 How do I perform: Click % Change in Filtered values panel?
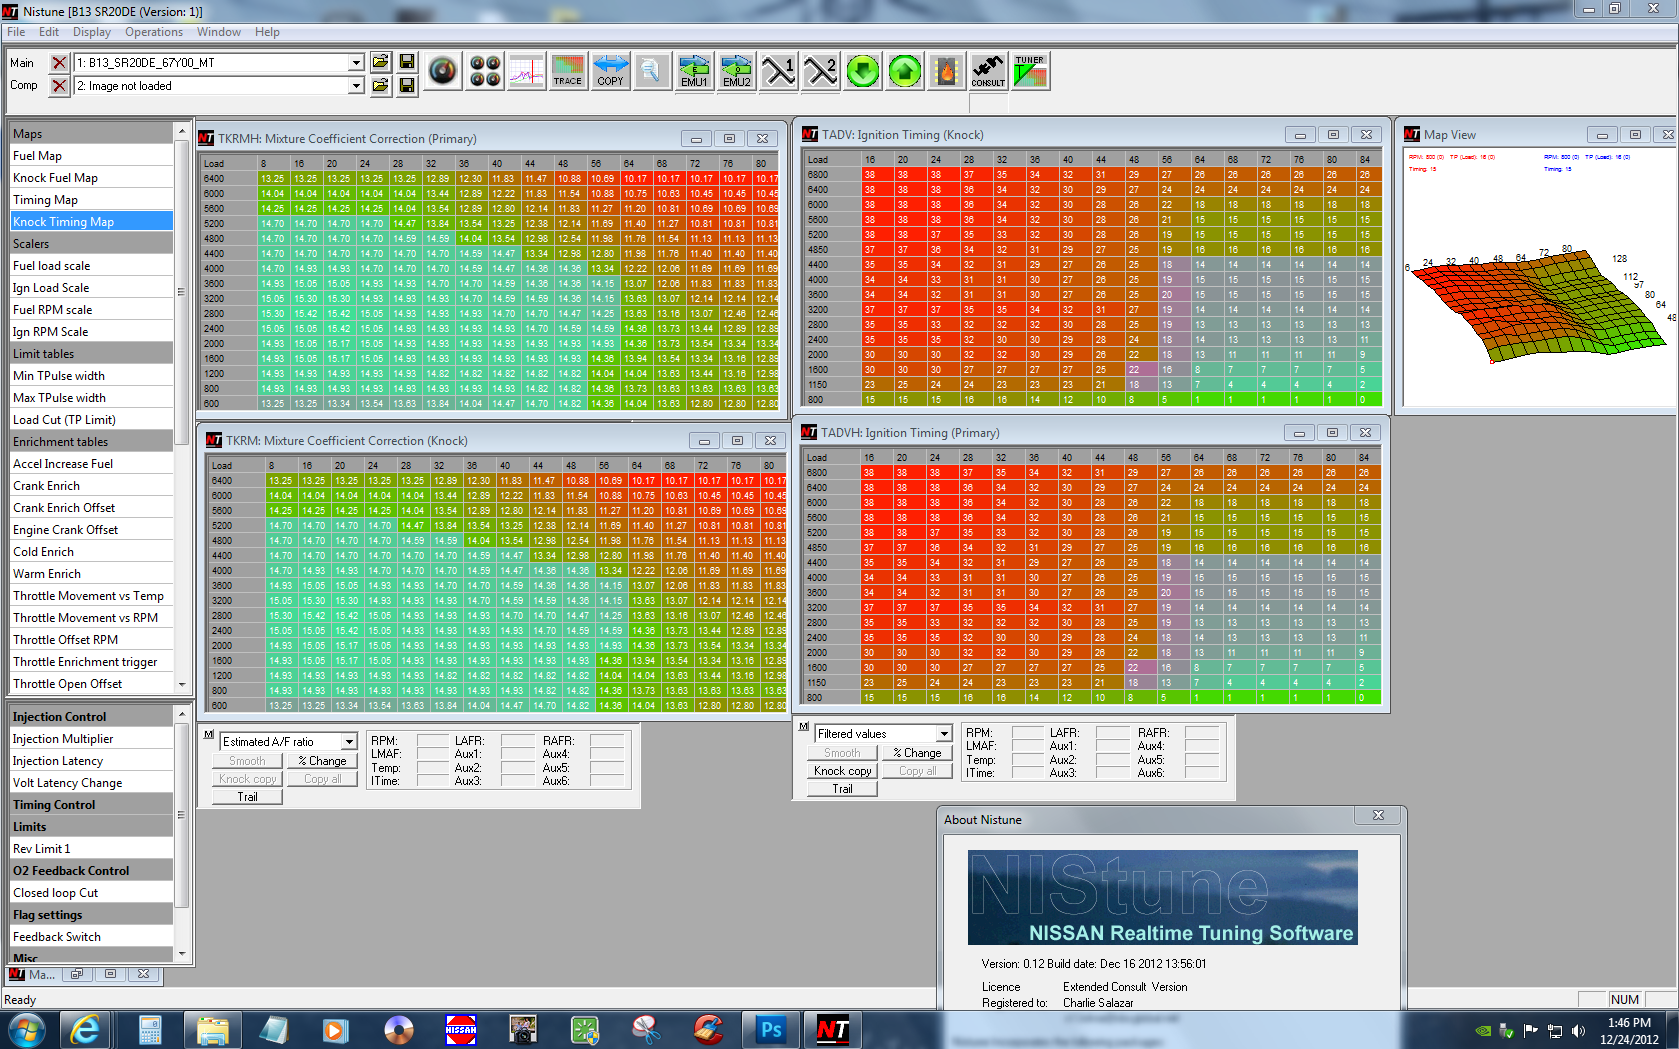(x=917, y=753)
